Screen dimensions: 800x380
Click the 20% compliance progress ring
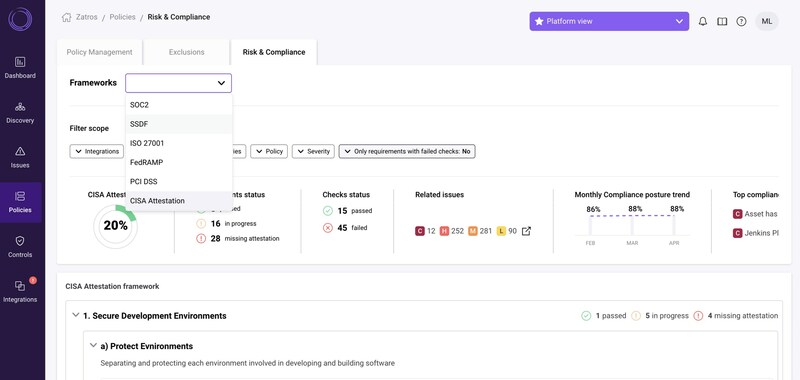(116, 226)
